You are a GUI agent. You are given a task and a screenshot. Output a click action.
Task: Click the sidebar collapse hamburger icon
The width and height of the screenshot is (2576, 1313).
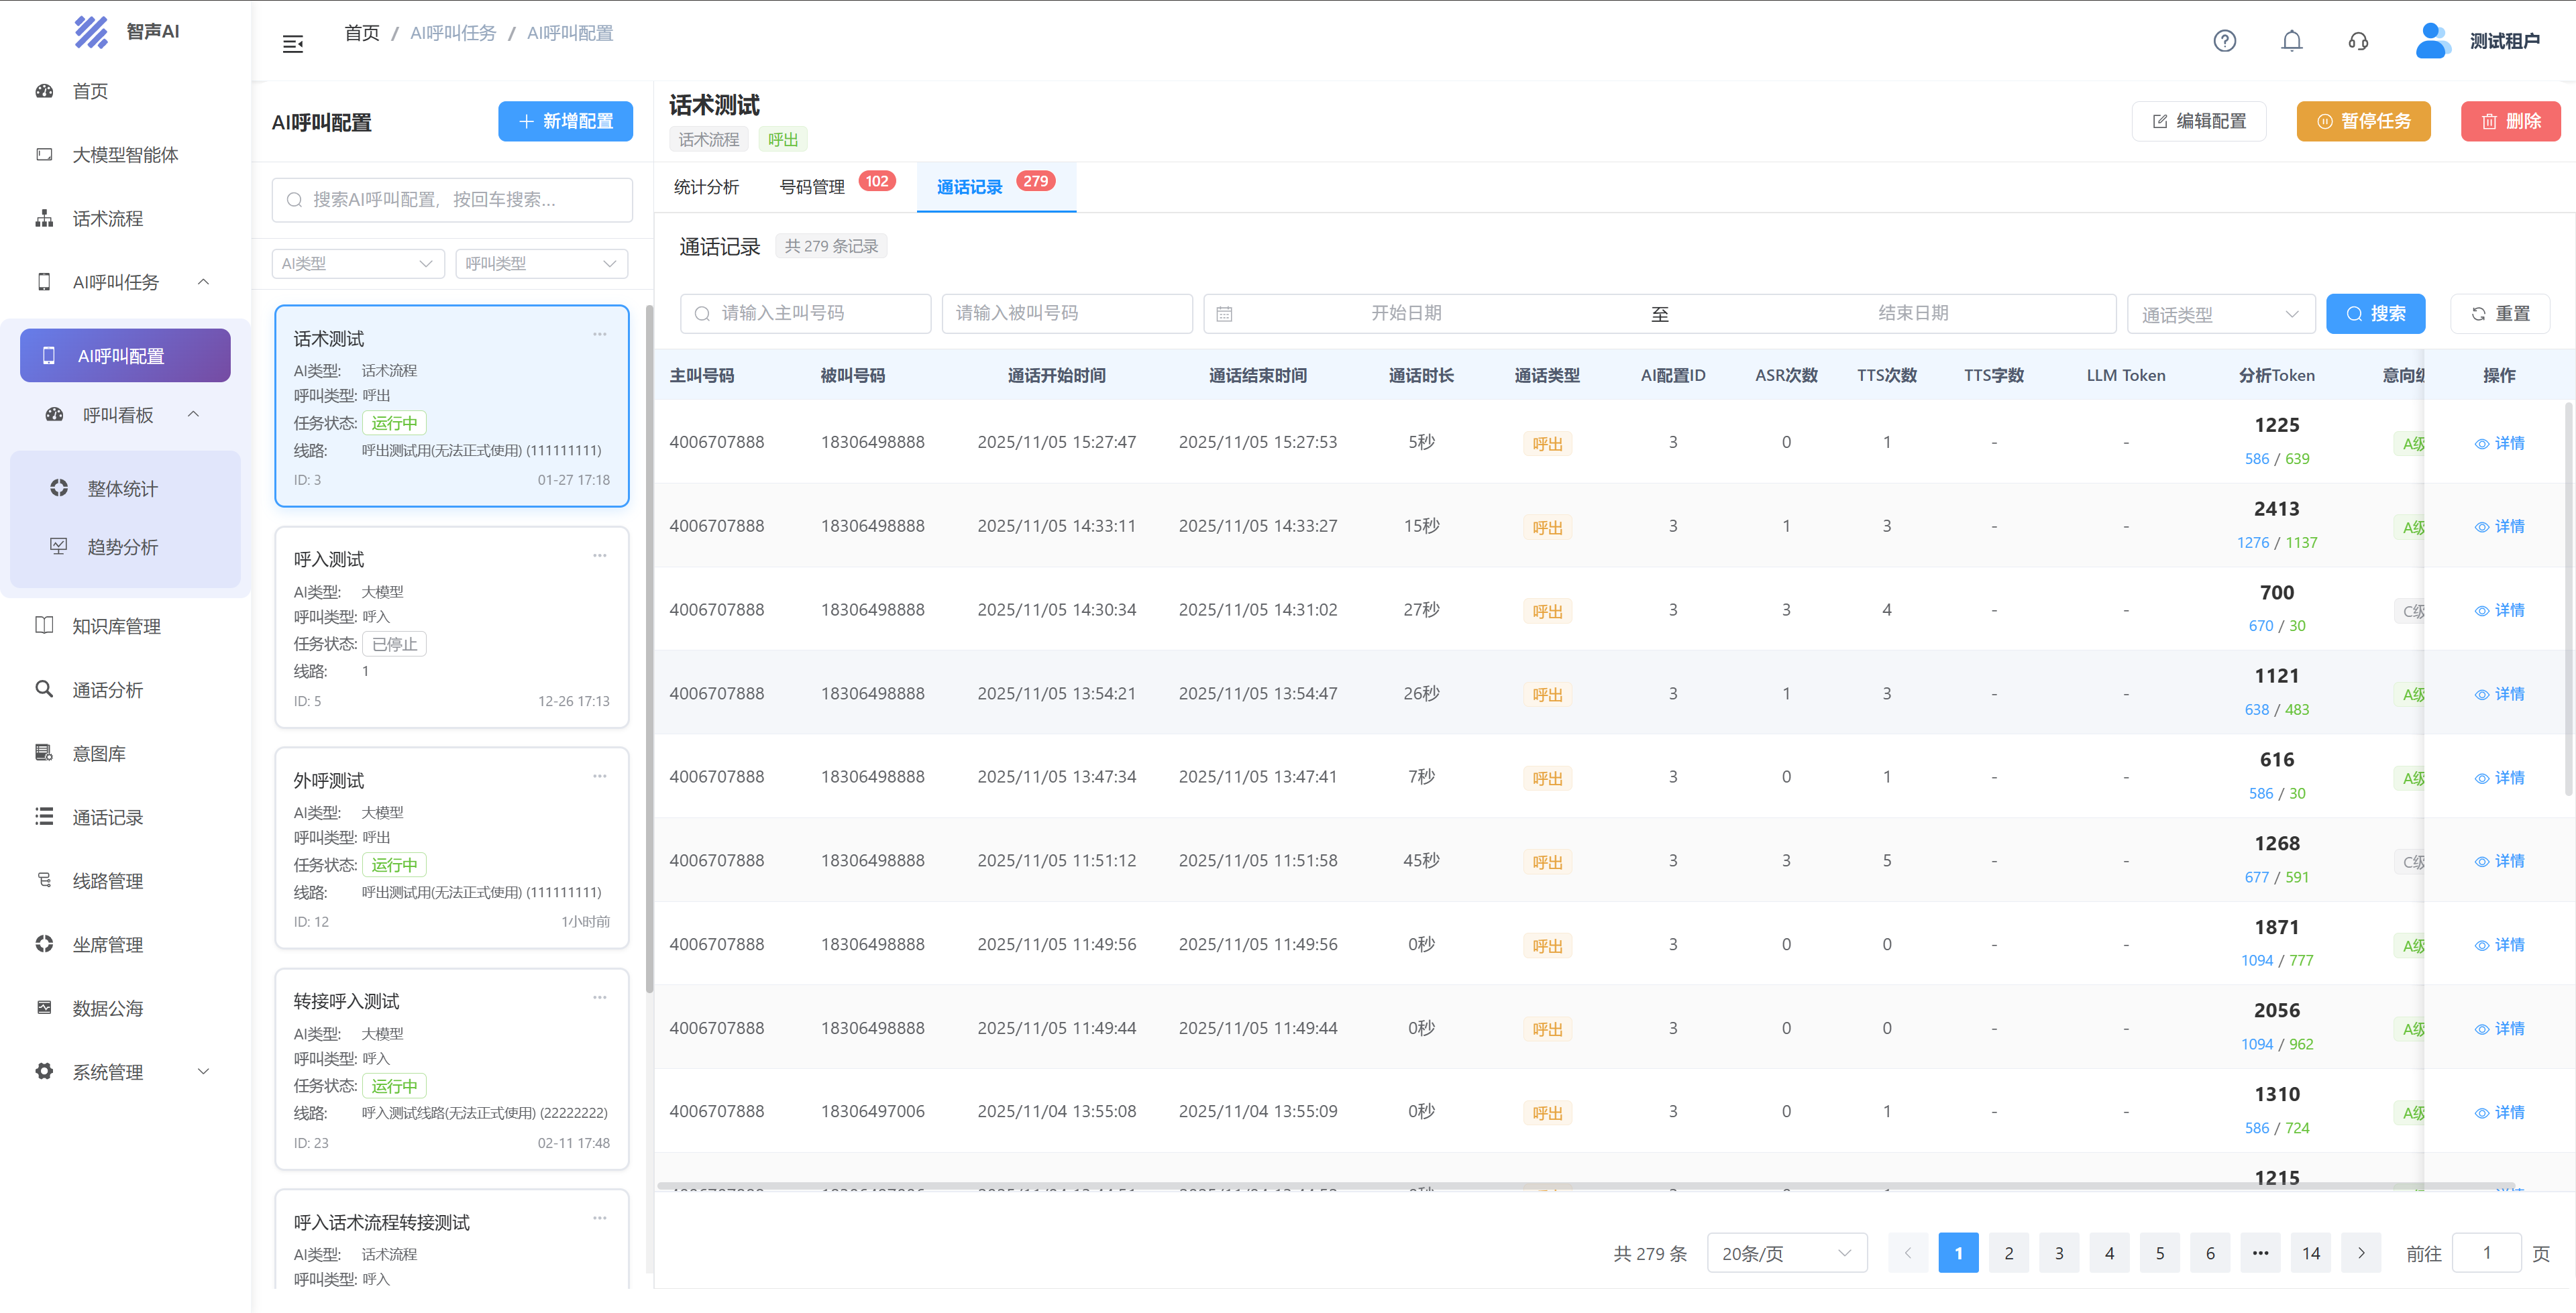click(x=292, y=44)
